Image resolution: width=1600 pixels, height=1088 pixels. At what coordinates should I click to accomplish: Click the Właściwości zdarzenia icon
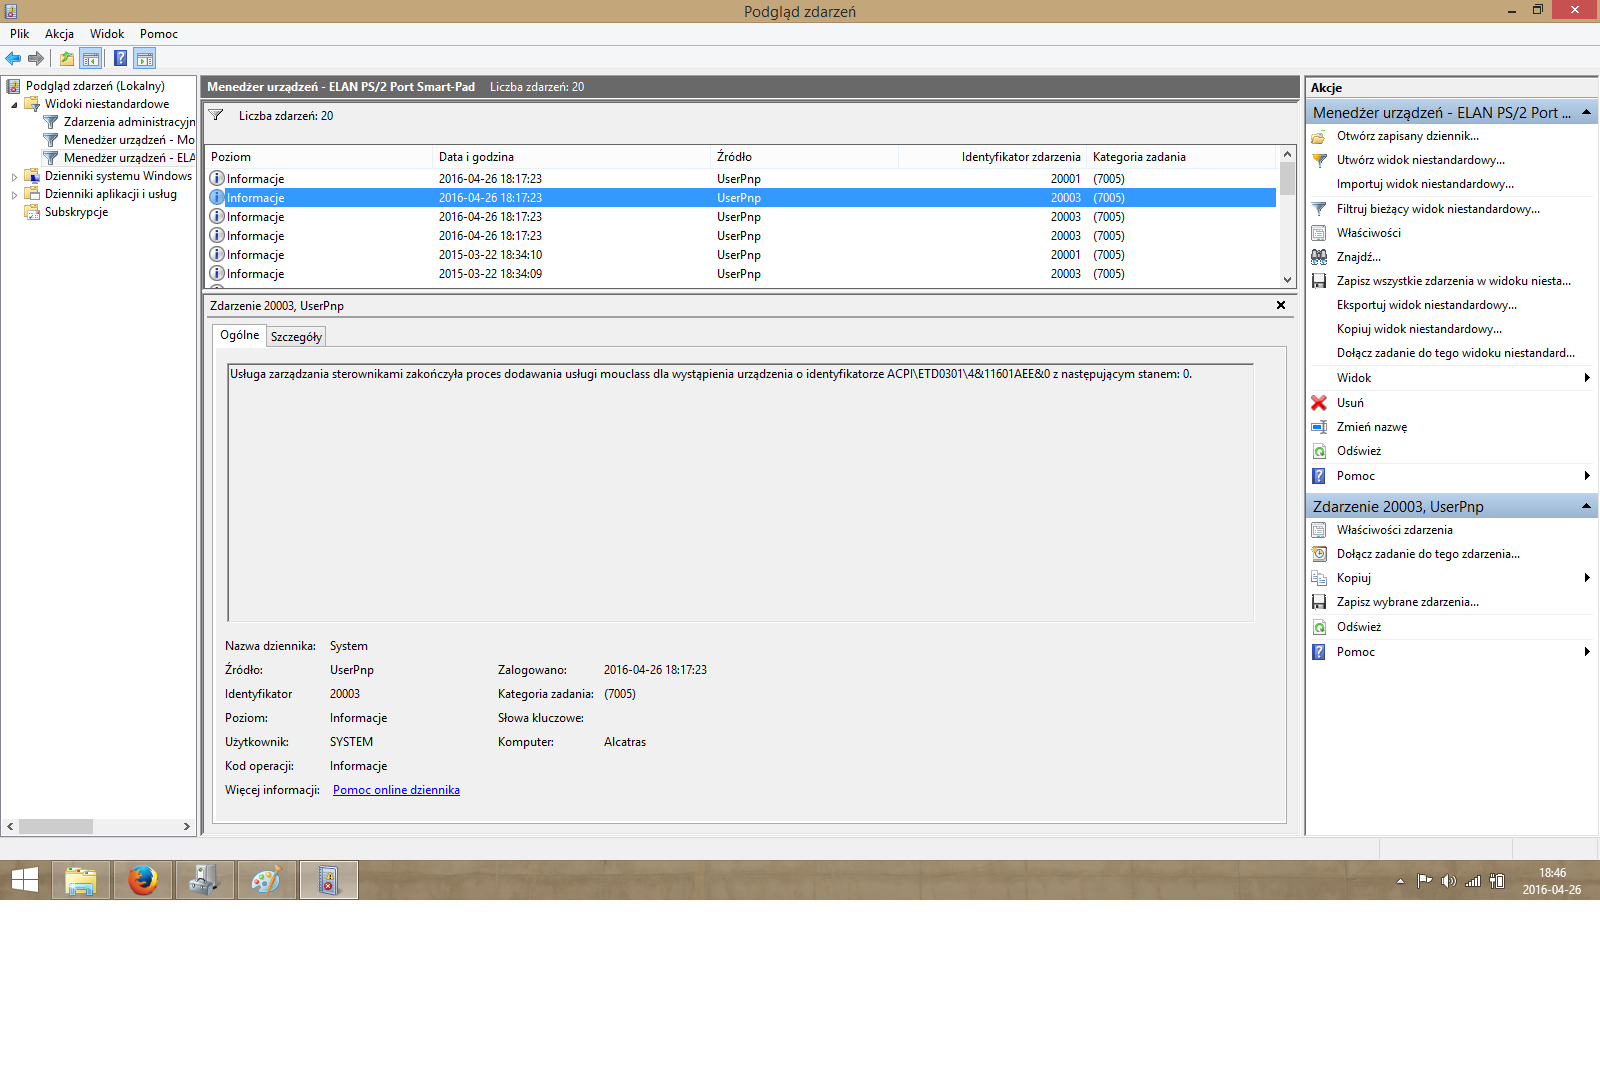coord(1319,530)
